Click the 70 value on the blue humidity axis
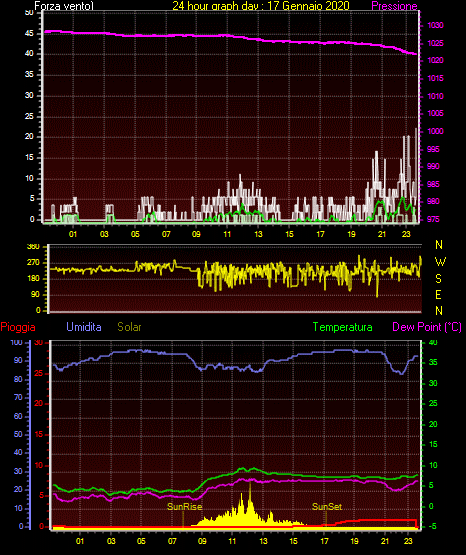 pos(18,397)
